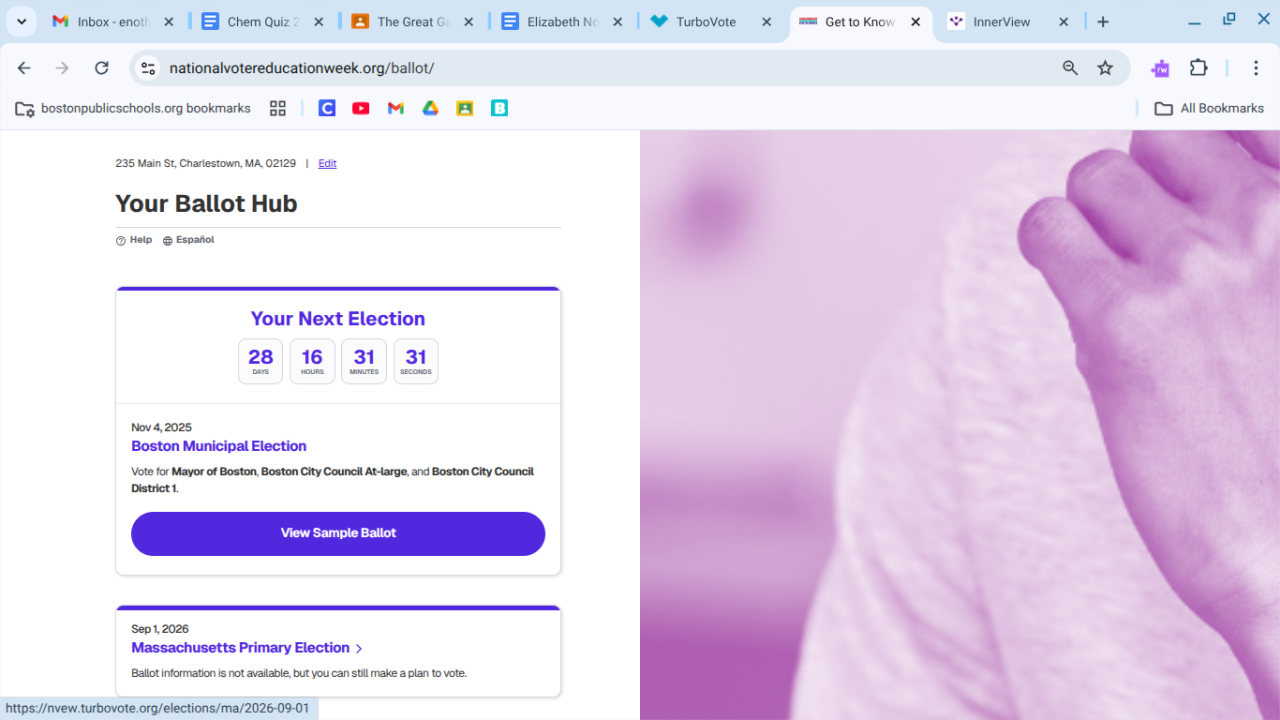This screenshot has width=1280, height=720.
Task: Click the Your Ballot Hub heading
Action: [x=206, y=204]
